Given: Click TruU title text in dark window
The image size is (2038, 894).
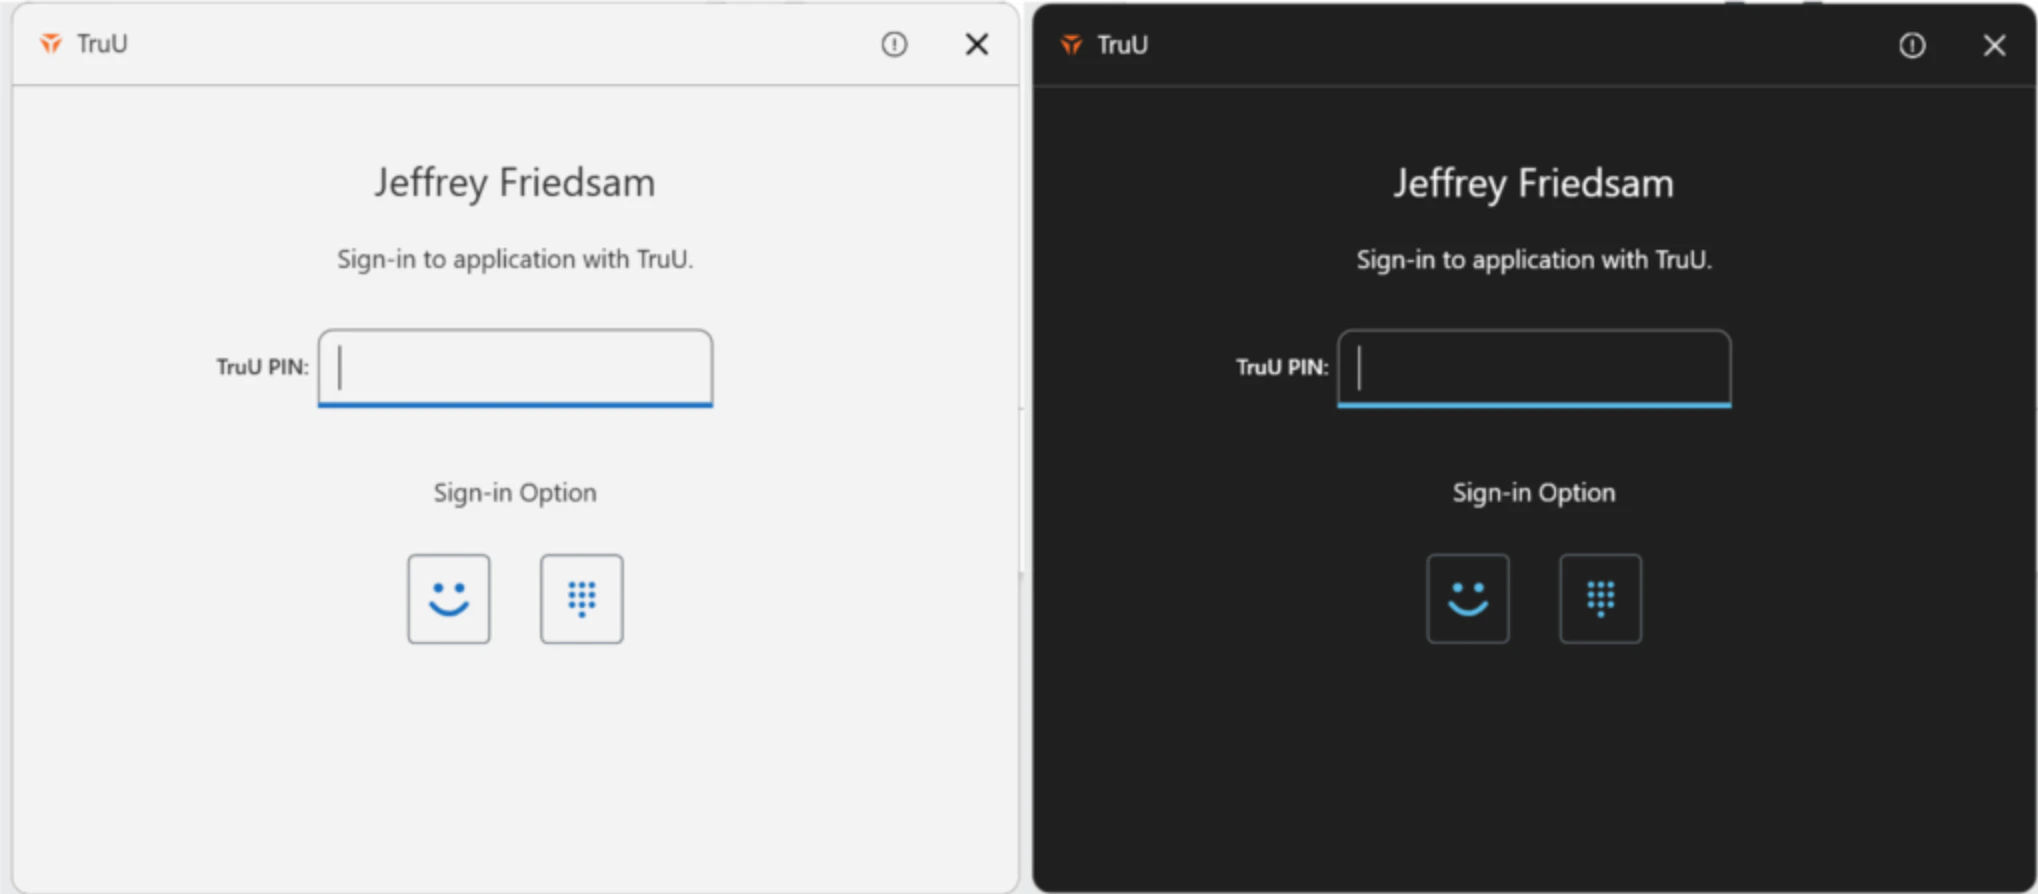Looking at the screenshot, I should pyautogui.click(x=1122, y=45).
